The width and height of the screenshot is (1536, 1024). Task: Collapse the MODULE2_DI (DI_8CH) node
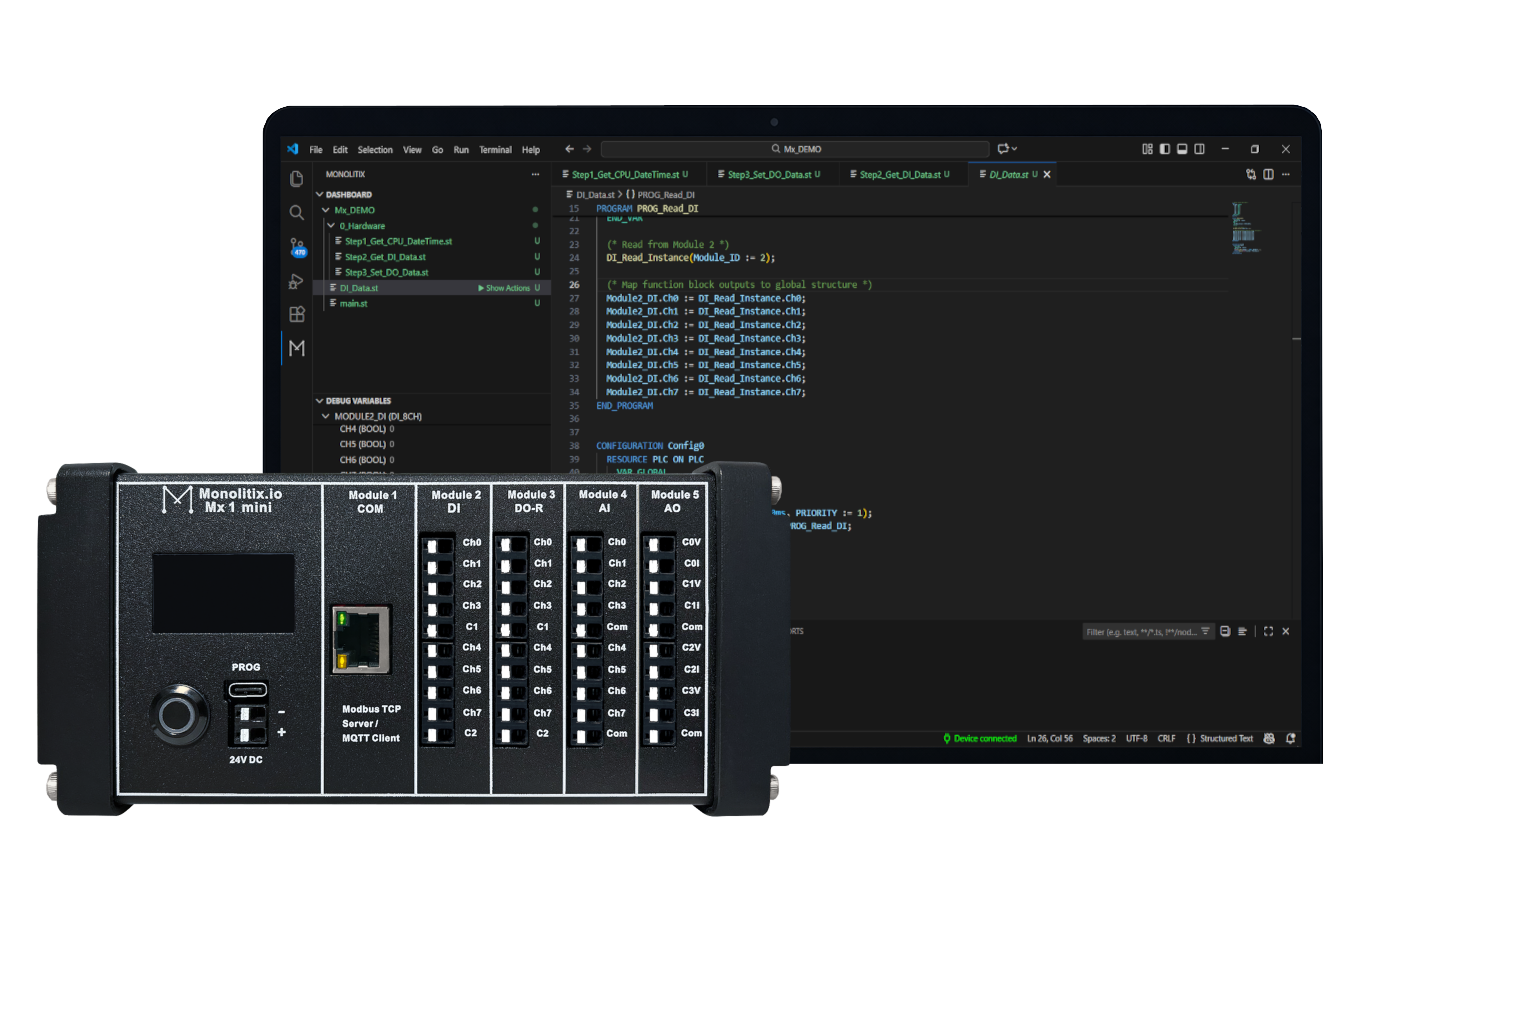(326, 416)
